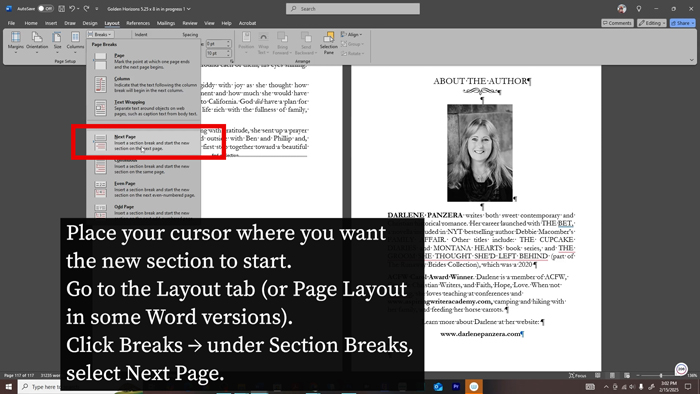Open the Margins gallery
Screen dimensions: 700x394
point(16,42)
